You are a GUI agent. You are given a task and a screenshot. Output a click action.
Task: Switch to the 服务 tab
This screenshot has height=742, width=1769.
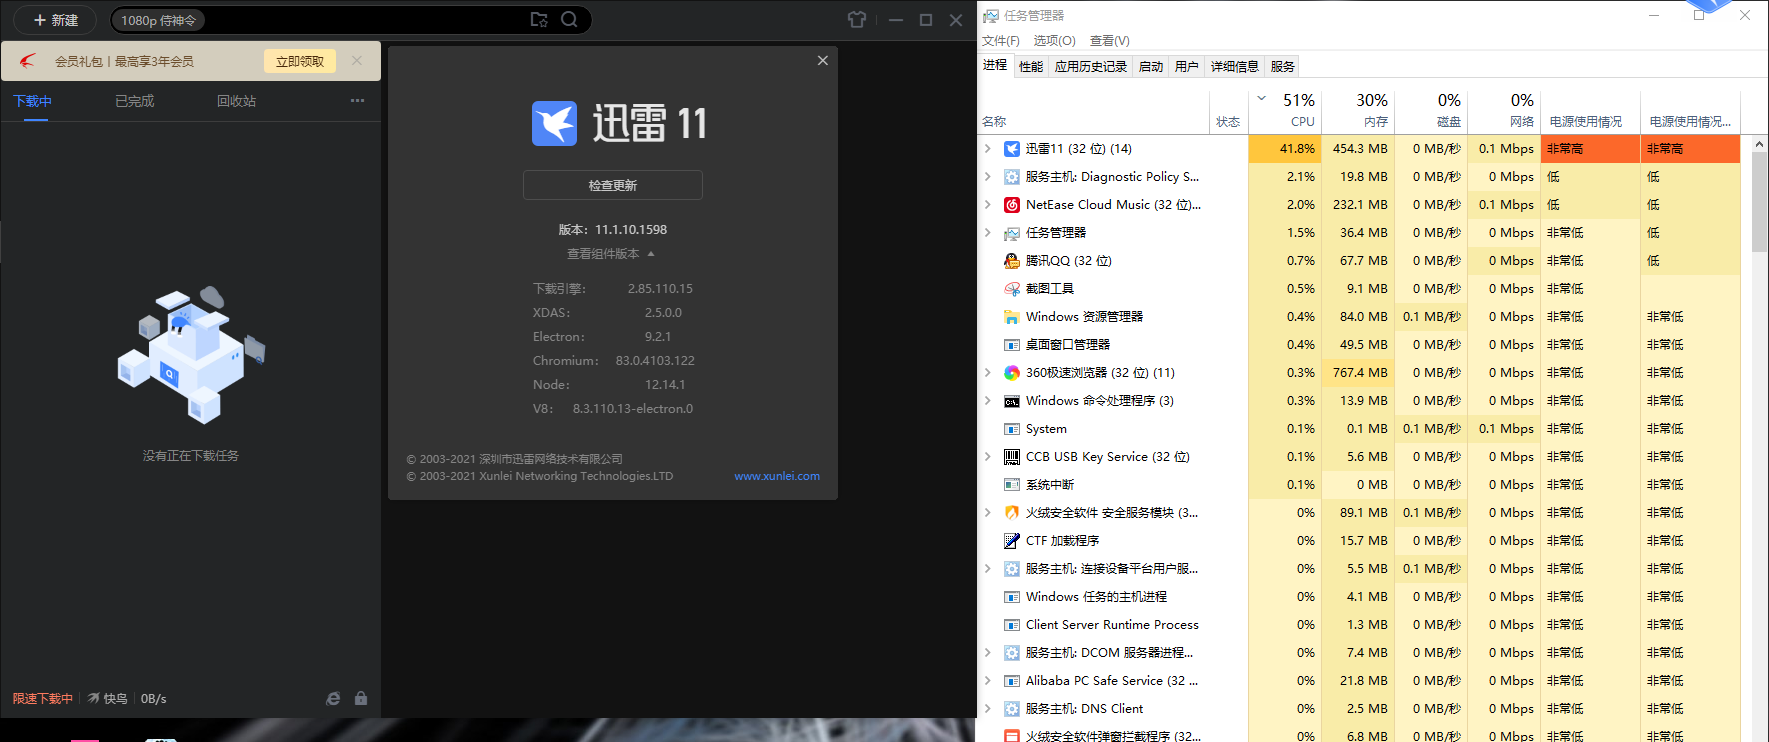[1282, 67]
